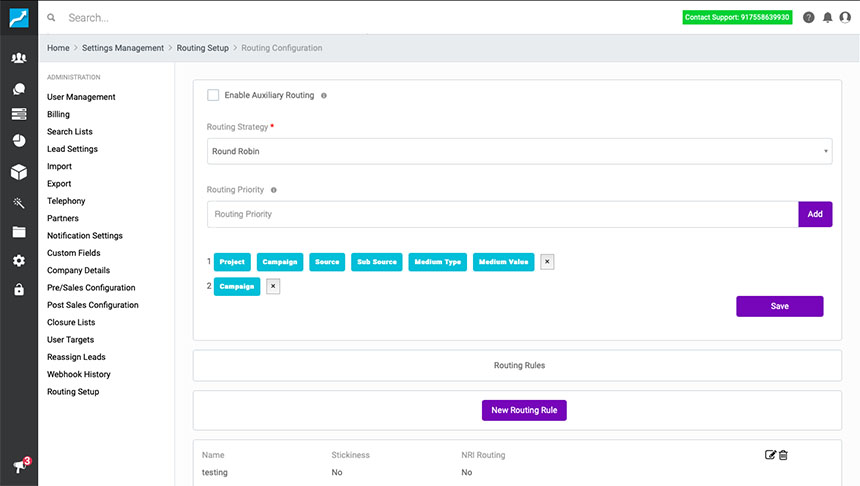860x486 pixels.
Task: Click New Routing Rule button
Action: click(524, 410)
